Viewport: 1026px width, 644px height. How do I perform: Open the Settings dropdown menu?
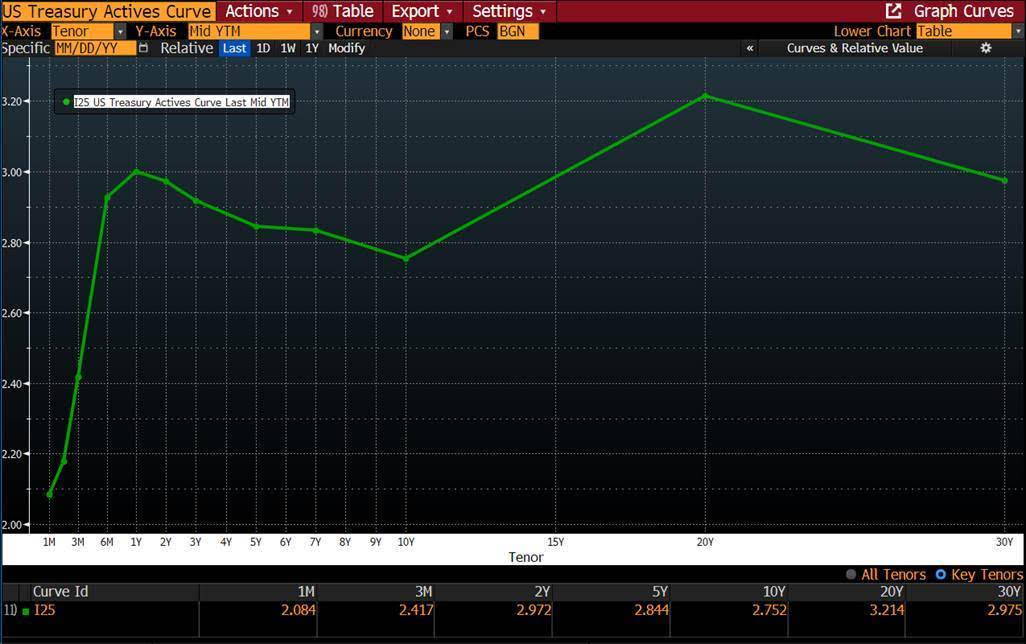pos(509,11)
